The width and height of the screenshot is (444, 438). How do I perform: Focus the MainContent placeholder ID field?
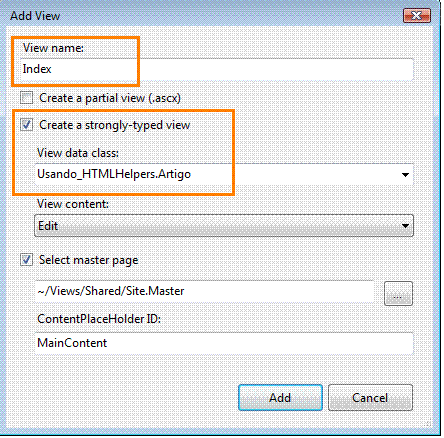[224, 343]
